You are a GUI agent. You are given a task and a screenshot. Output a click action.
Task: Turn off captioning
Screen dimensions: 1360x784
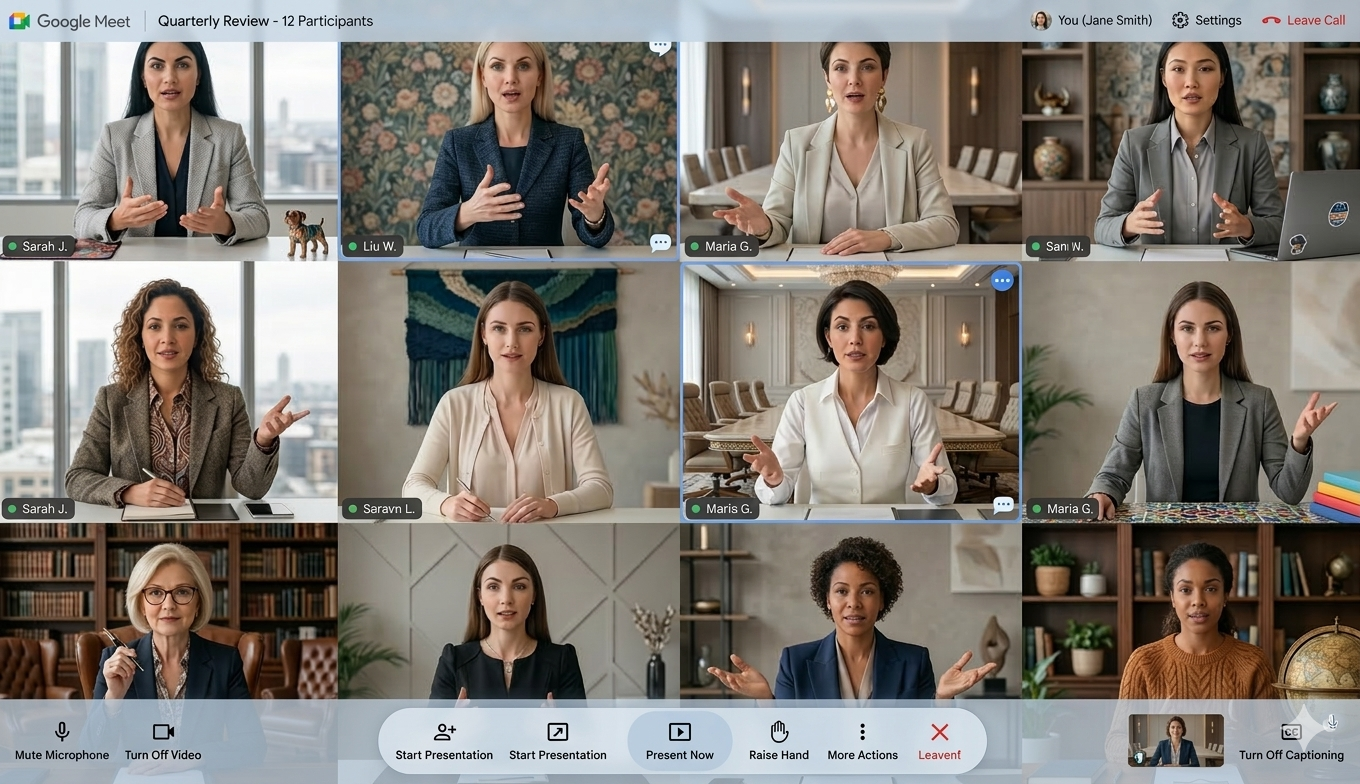click(x=1291, y=741)
